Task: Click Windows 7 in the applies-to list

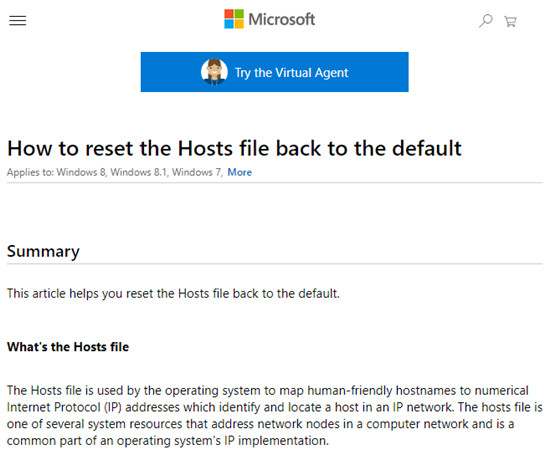Action: point(197,172)
